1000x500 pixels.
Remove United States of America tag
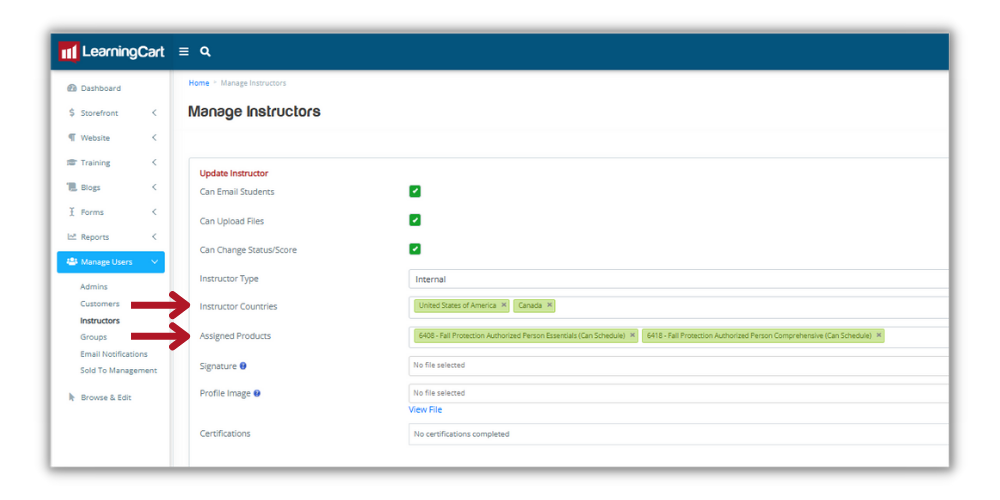click(x=503, y=305)
